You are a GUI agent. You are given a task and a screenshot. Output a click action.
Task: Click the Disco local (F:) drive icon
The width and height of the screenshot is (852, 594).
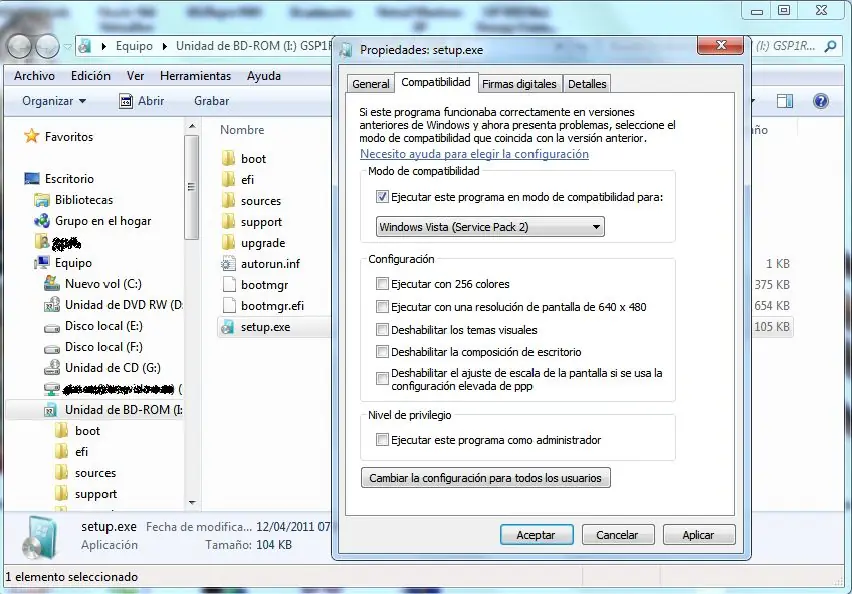coord(52,348)
